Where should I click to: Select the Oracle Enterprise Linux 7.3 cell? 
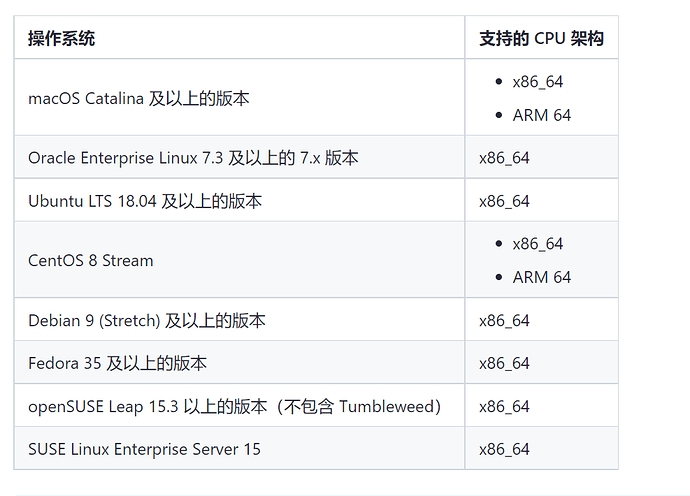tap(193, 157)
